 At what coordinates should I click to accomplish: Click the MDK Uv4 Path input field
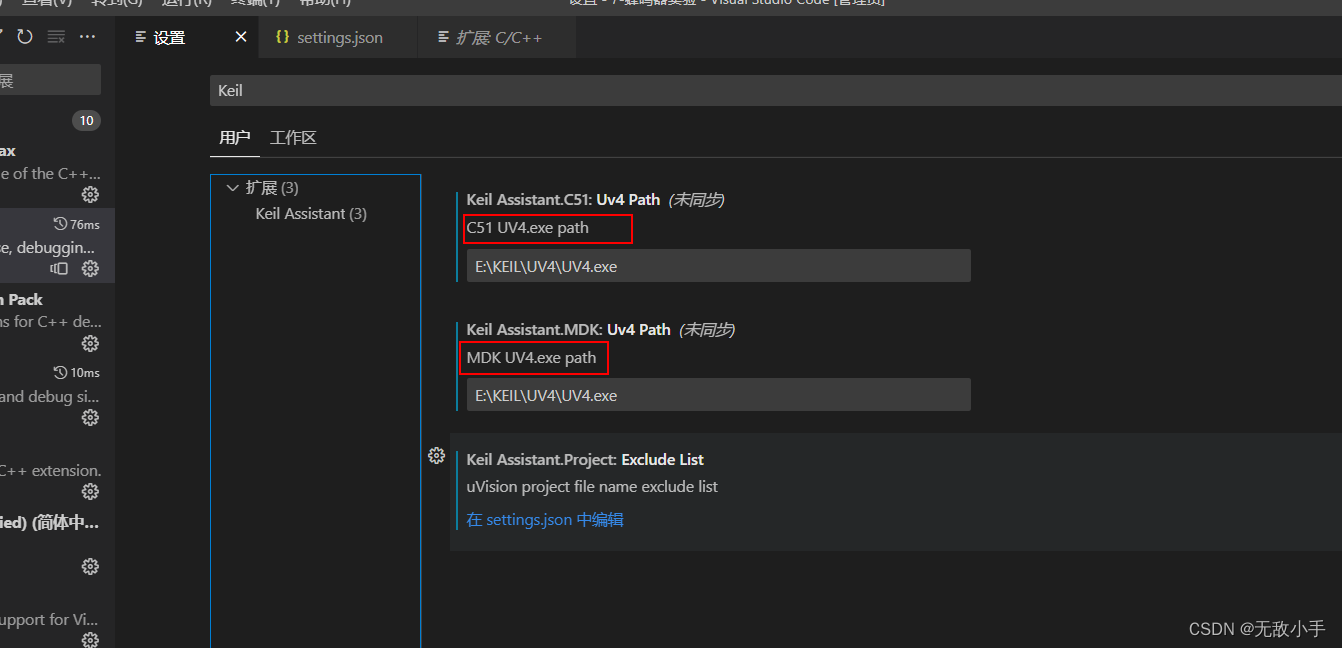[718, 395]
